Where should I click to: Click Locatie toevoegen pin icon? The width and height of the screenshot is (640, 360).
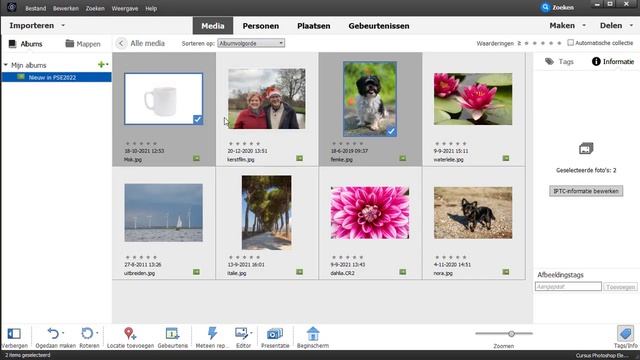click(130, 333)
